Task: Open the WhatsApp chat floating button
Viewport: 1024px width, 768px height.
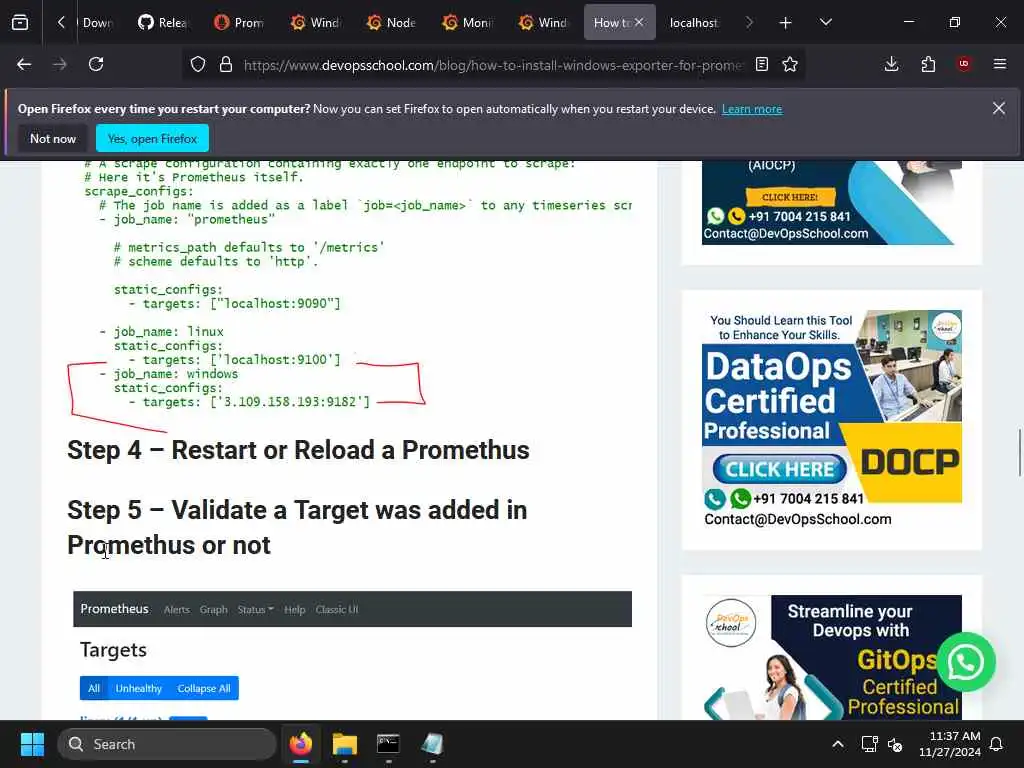Action: (966, 662)
